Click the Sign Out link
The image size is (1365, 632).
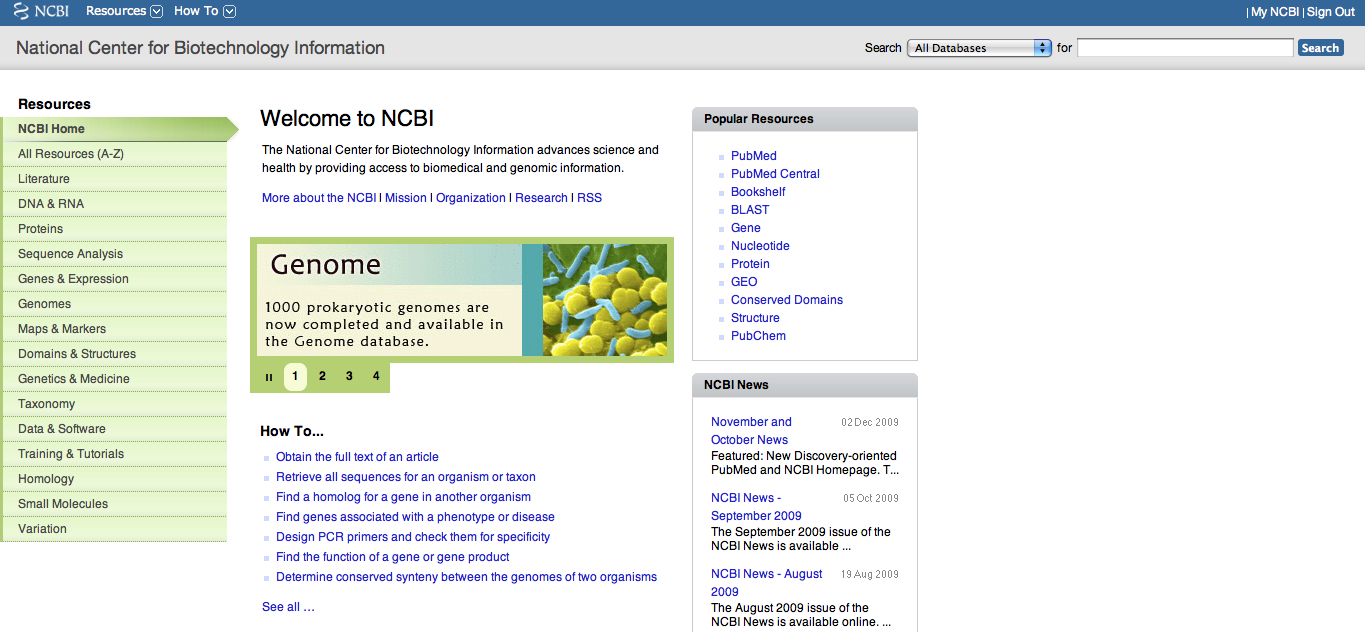coord(1331,12)
